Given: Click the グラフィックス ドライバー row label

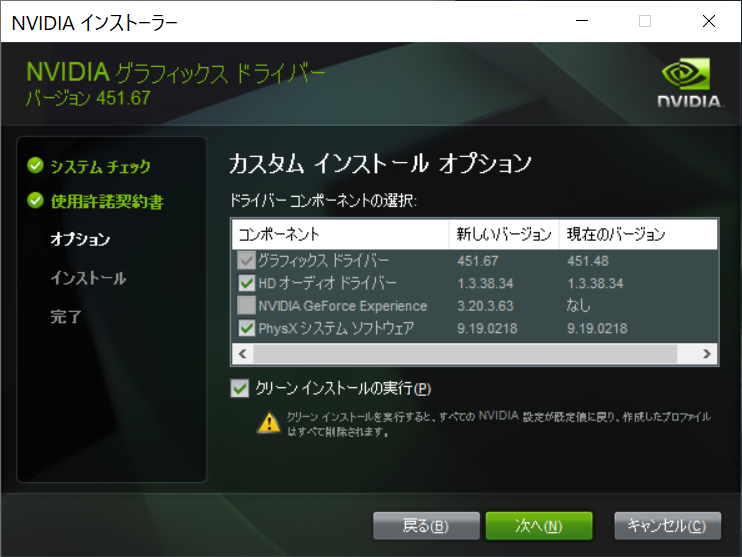Looking at the screenshot, I should pos(323,260).
